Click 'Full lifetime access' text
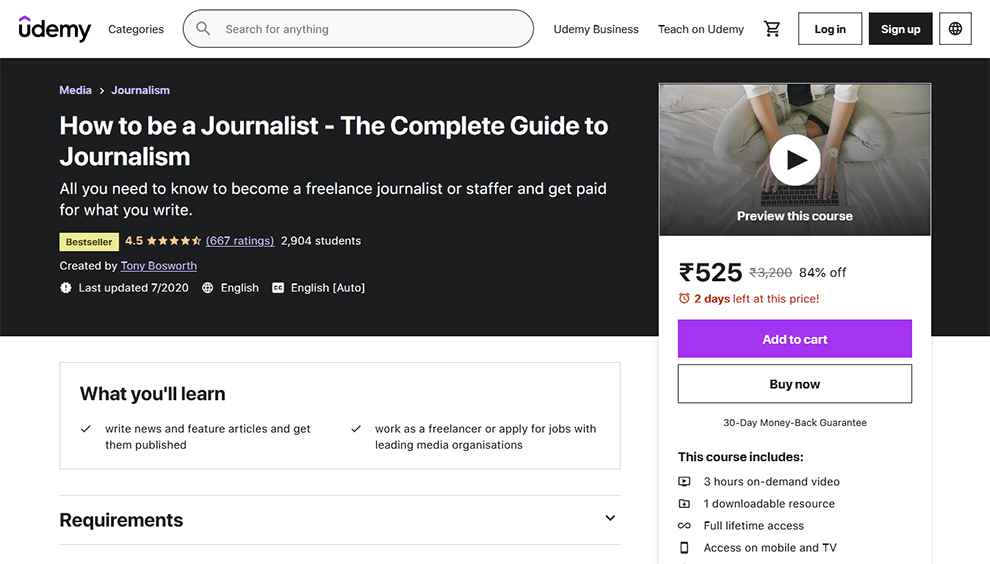Viewport: 990px width, 564px height. [754, 525]
